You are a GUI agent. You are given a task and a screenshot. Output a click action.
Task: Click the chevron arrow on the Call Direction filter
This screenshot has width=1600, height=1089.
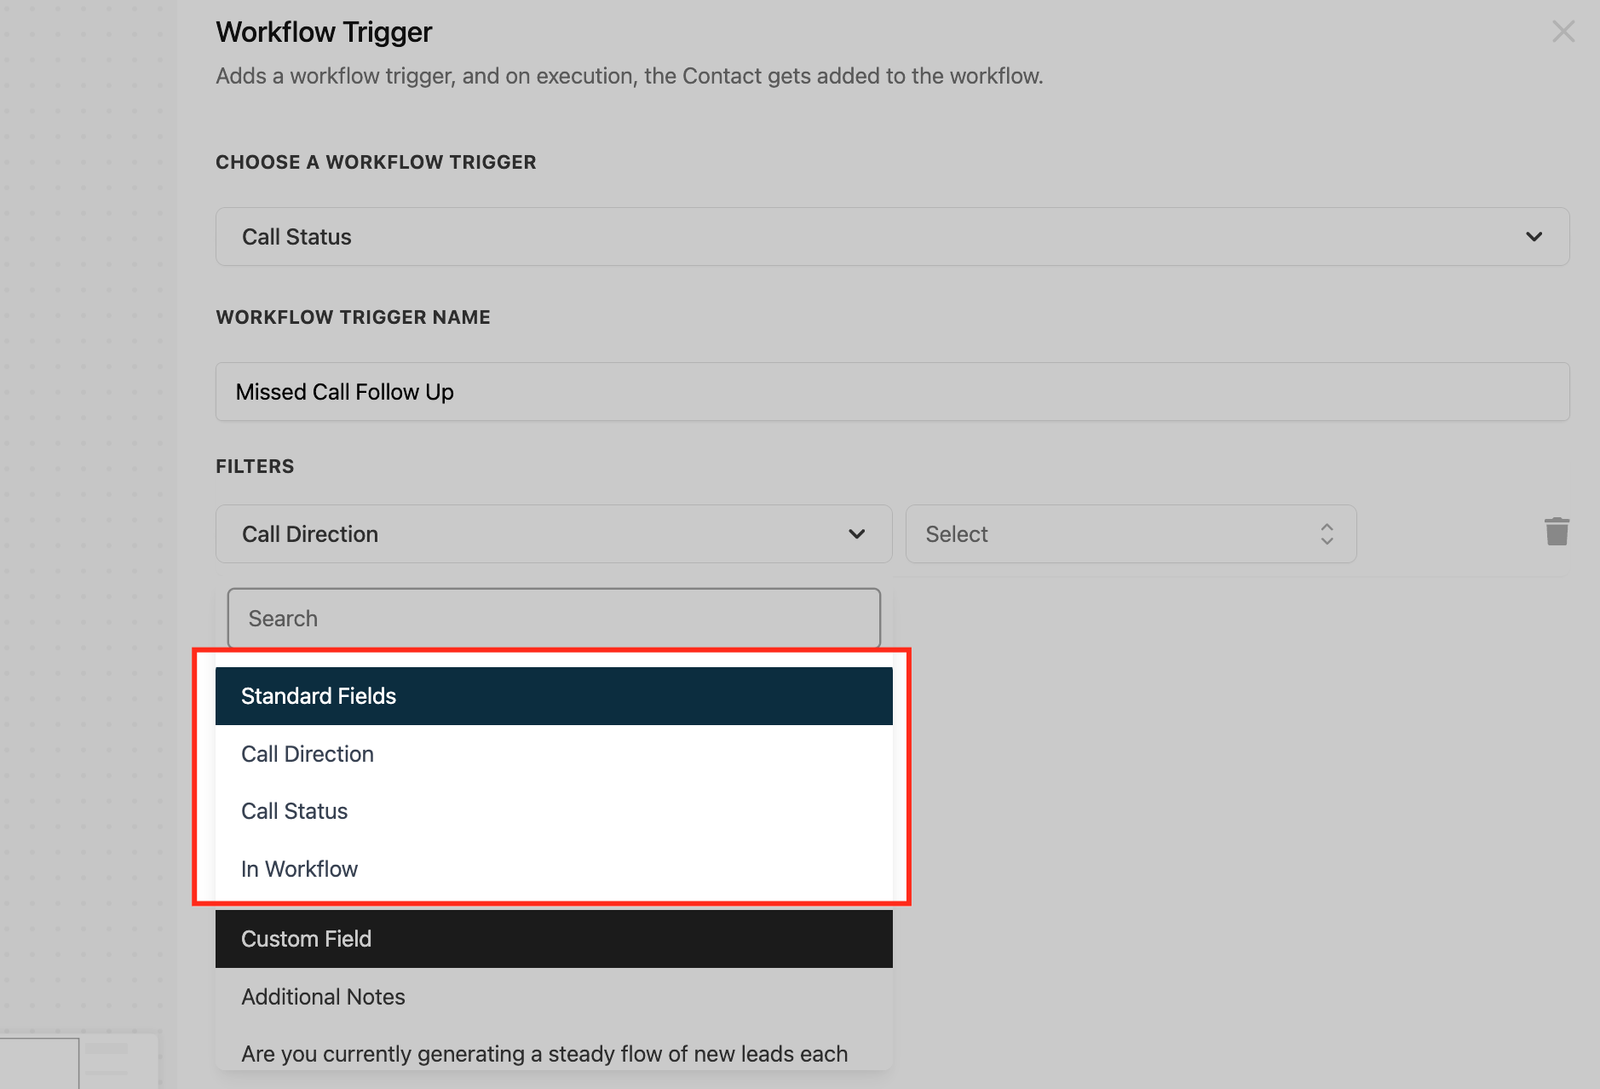pos(856,534)
